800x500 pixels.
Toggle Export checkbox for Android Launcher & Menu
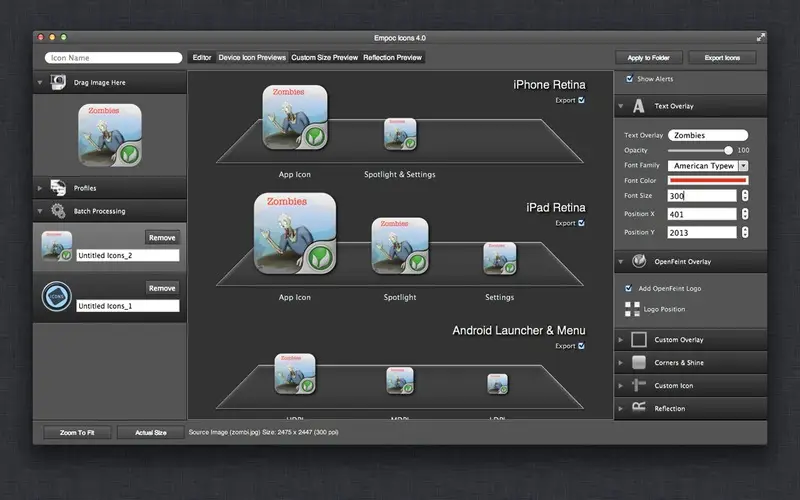click(581, 346)
